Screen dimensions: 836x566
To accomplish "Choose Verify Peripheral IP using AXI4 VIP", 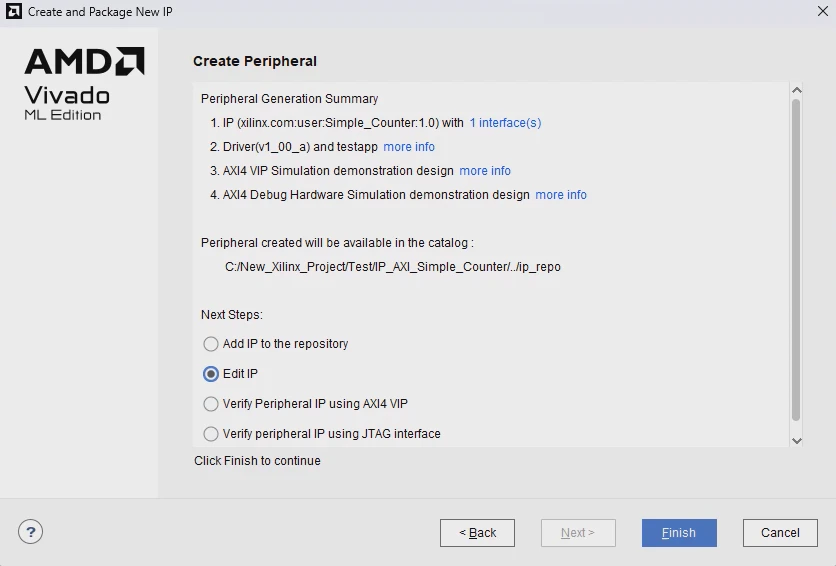I will (x=211, y=404).
